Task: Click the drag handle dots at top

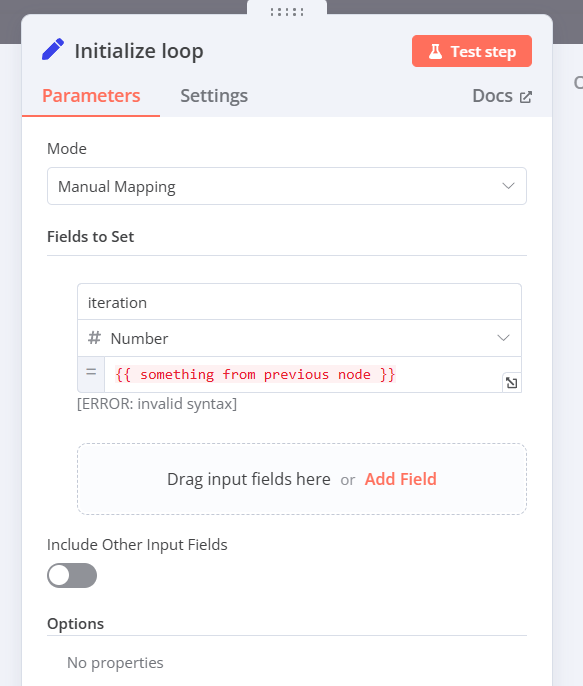Action: pos(287,12)
